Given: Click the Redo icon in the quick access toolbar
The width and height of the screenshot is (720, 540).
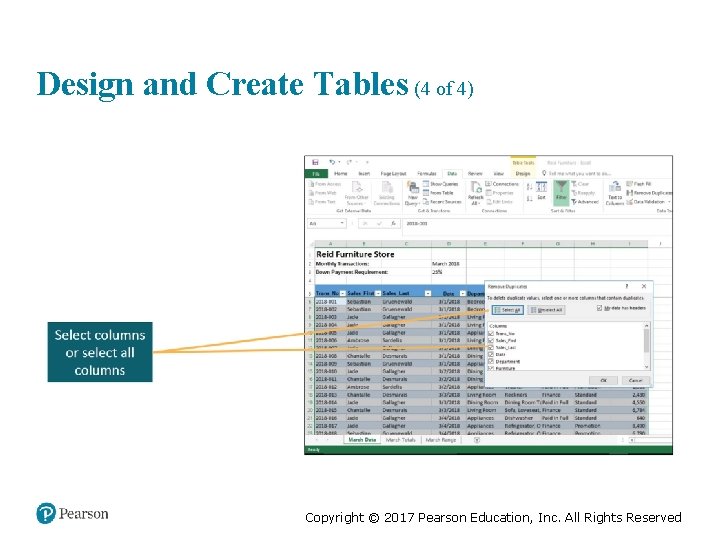Looking at the screenshot, I should tap(349, 162).
